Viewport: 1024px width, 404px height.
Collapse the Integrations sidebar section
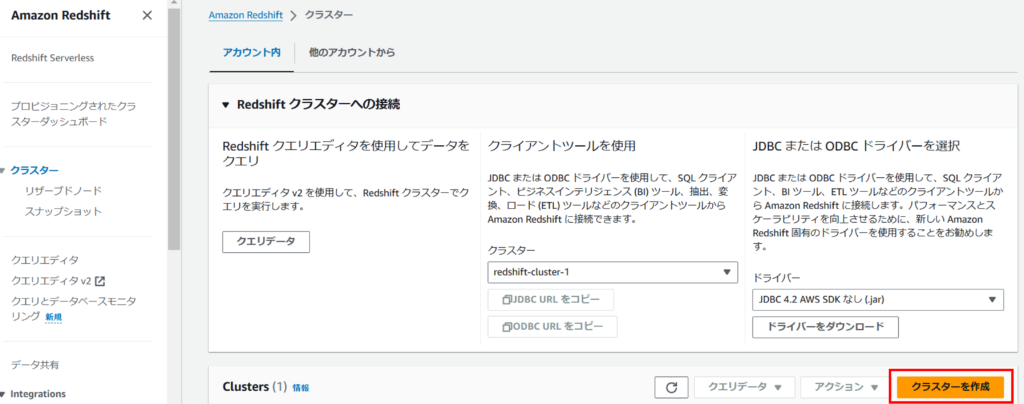[x=3, y=394]
